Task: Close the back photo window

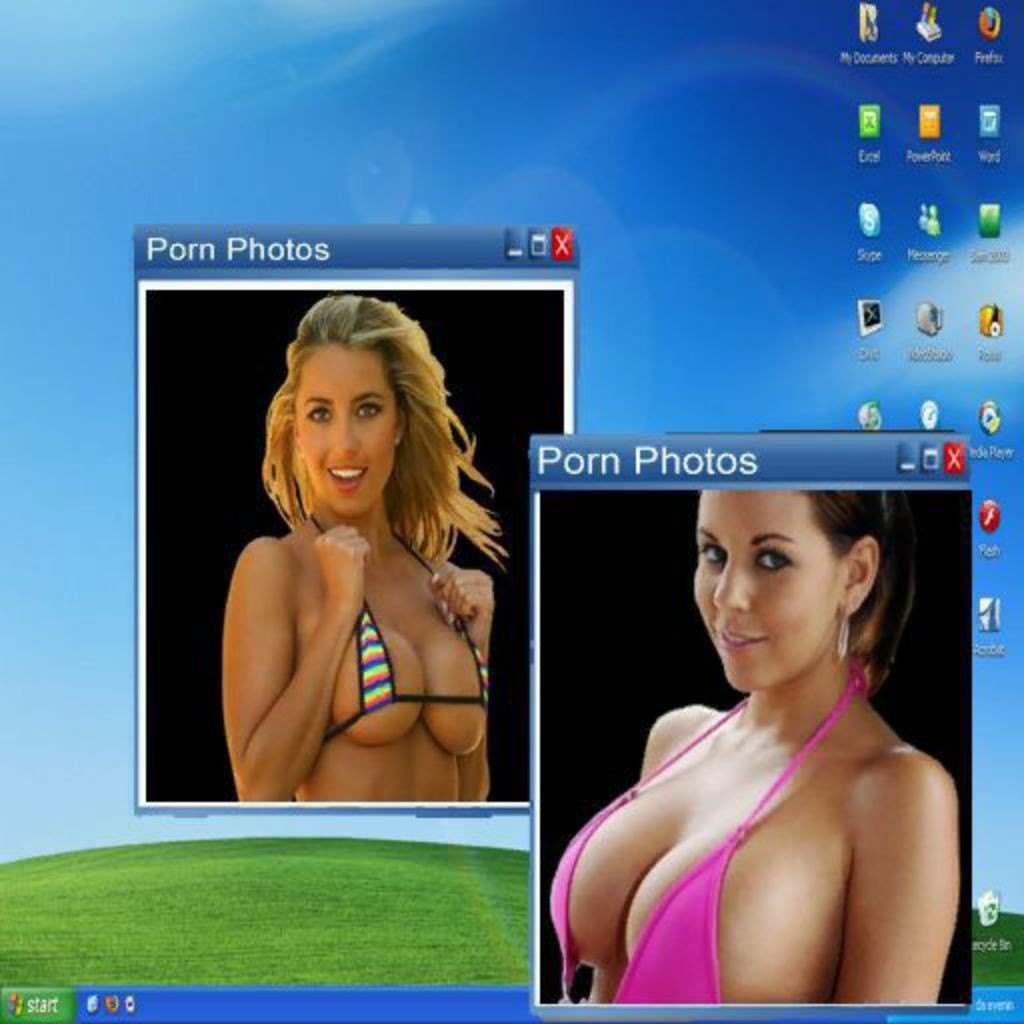Action: click(x=562, y=245)
